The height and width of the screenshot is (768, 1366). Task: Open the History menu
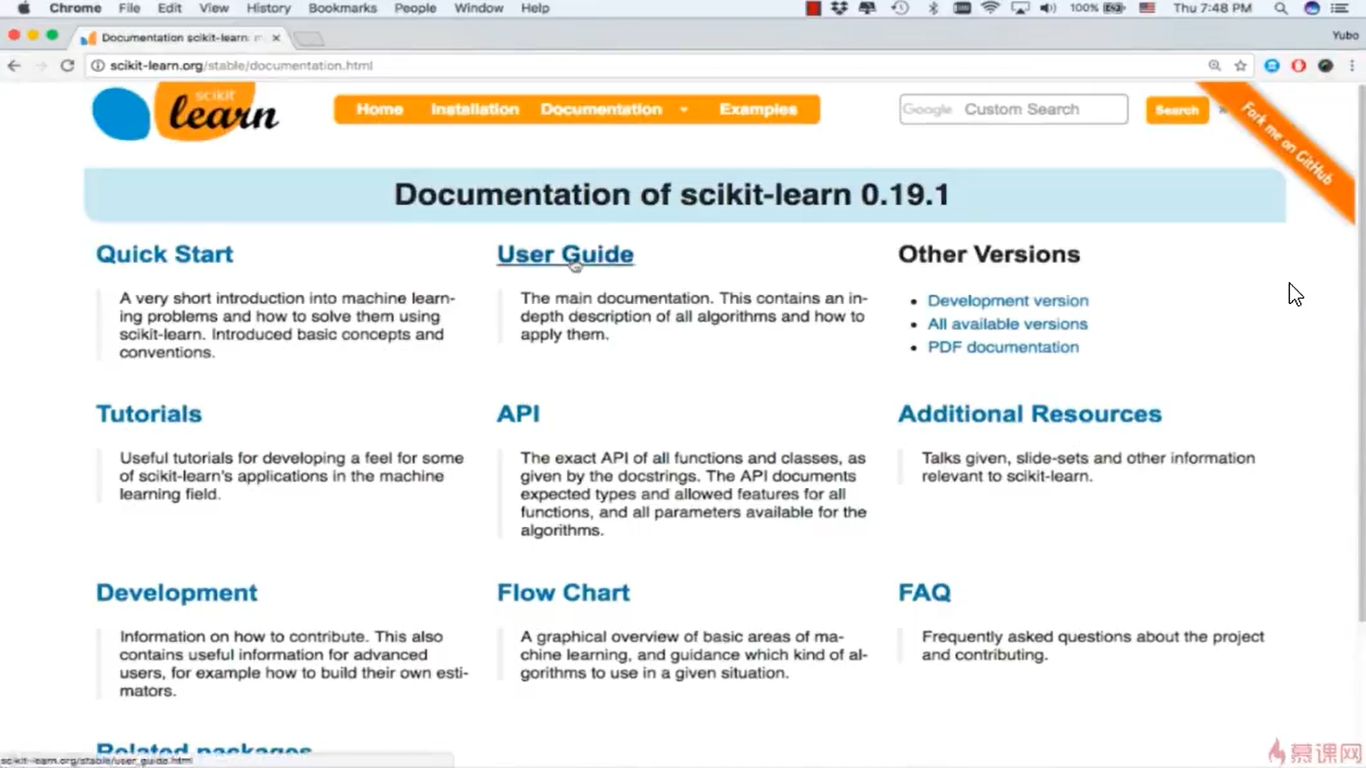tap(268, 8)
